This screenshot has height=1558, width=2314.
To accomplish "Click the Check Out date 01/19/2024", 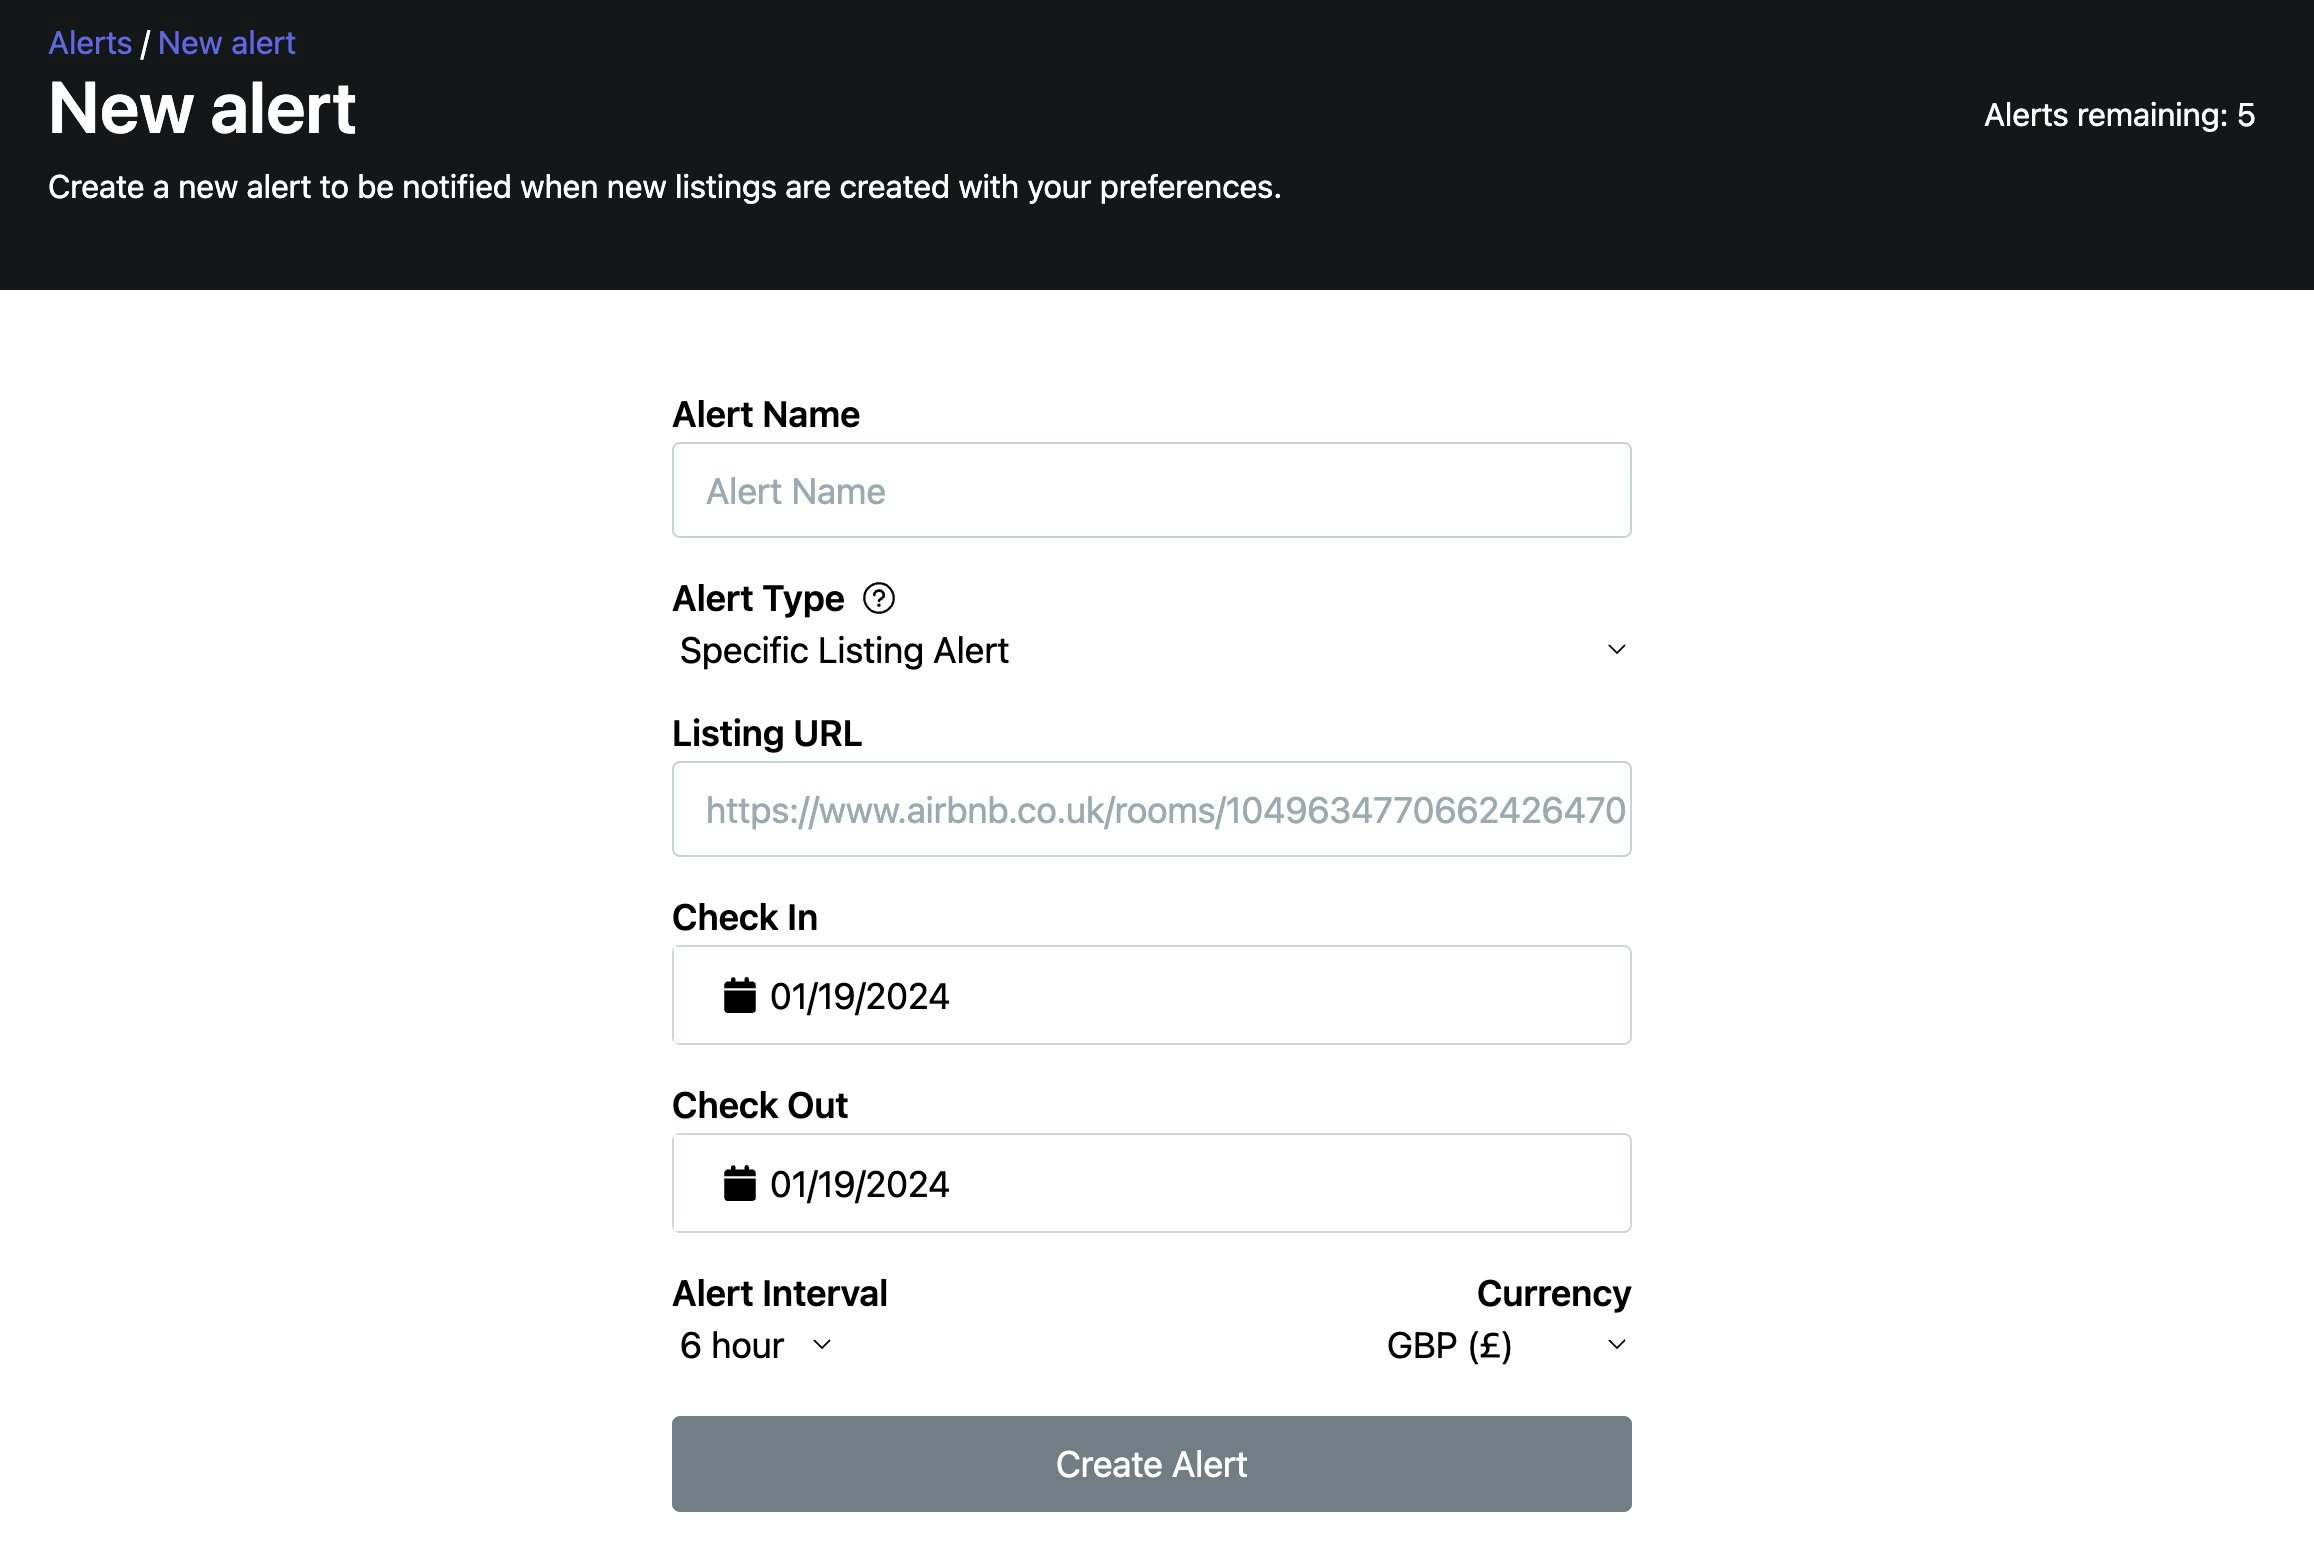I will (859, 1185).
